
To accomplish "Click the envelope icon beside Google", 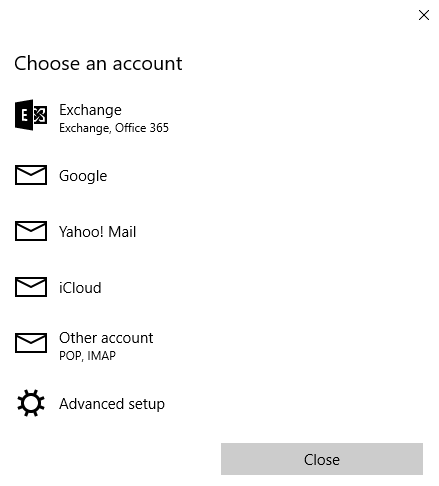I will point(31,175).
